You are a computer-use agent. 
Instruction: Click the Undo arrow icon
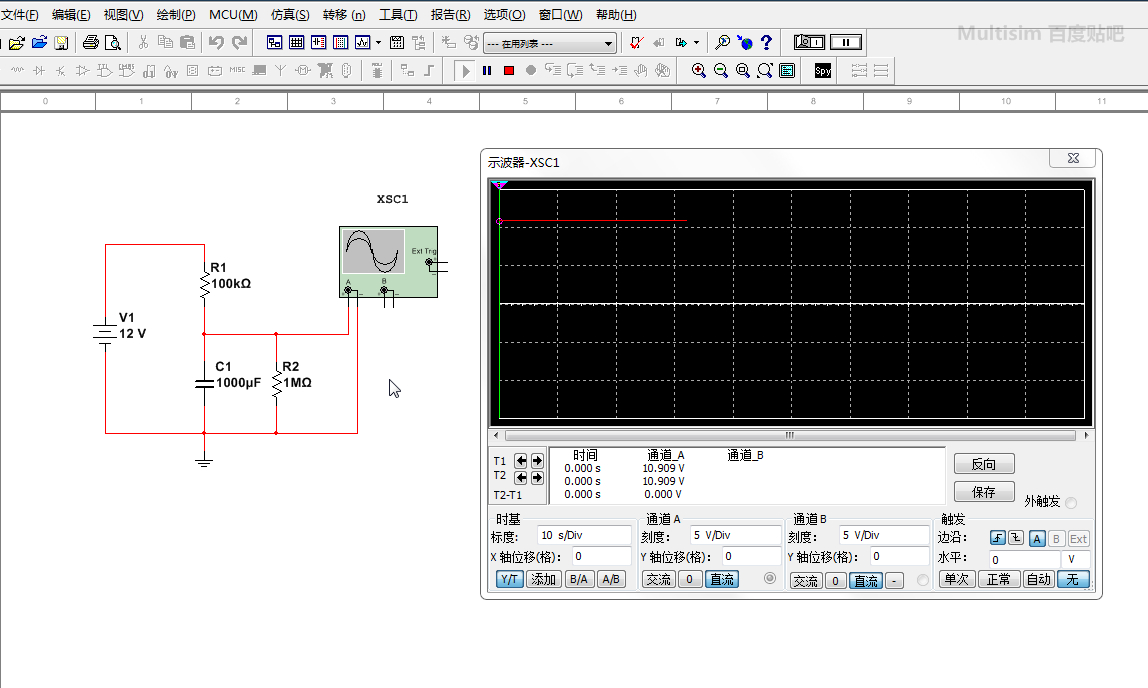coord(216,43)
